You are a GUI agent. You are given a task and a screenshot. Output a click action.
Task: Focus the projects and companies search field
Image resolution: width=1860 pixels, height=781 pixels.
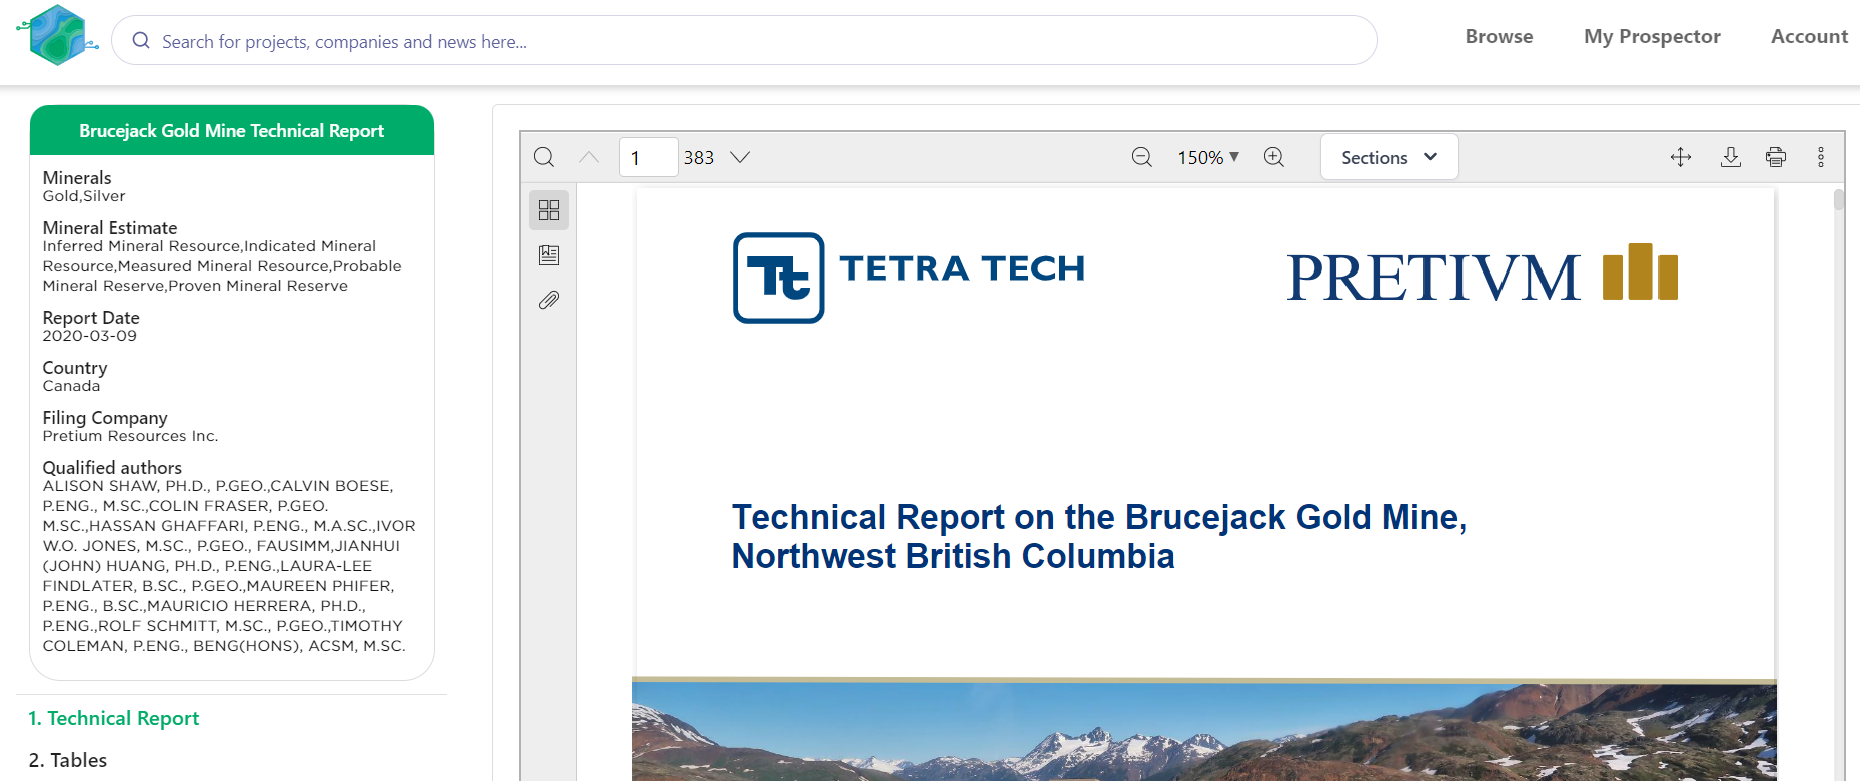point(744,40)
